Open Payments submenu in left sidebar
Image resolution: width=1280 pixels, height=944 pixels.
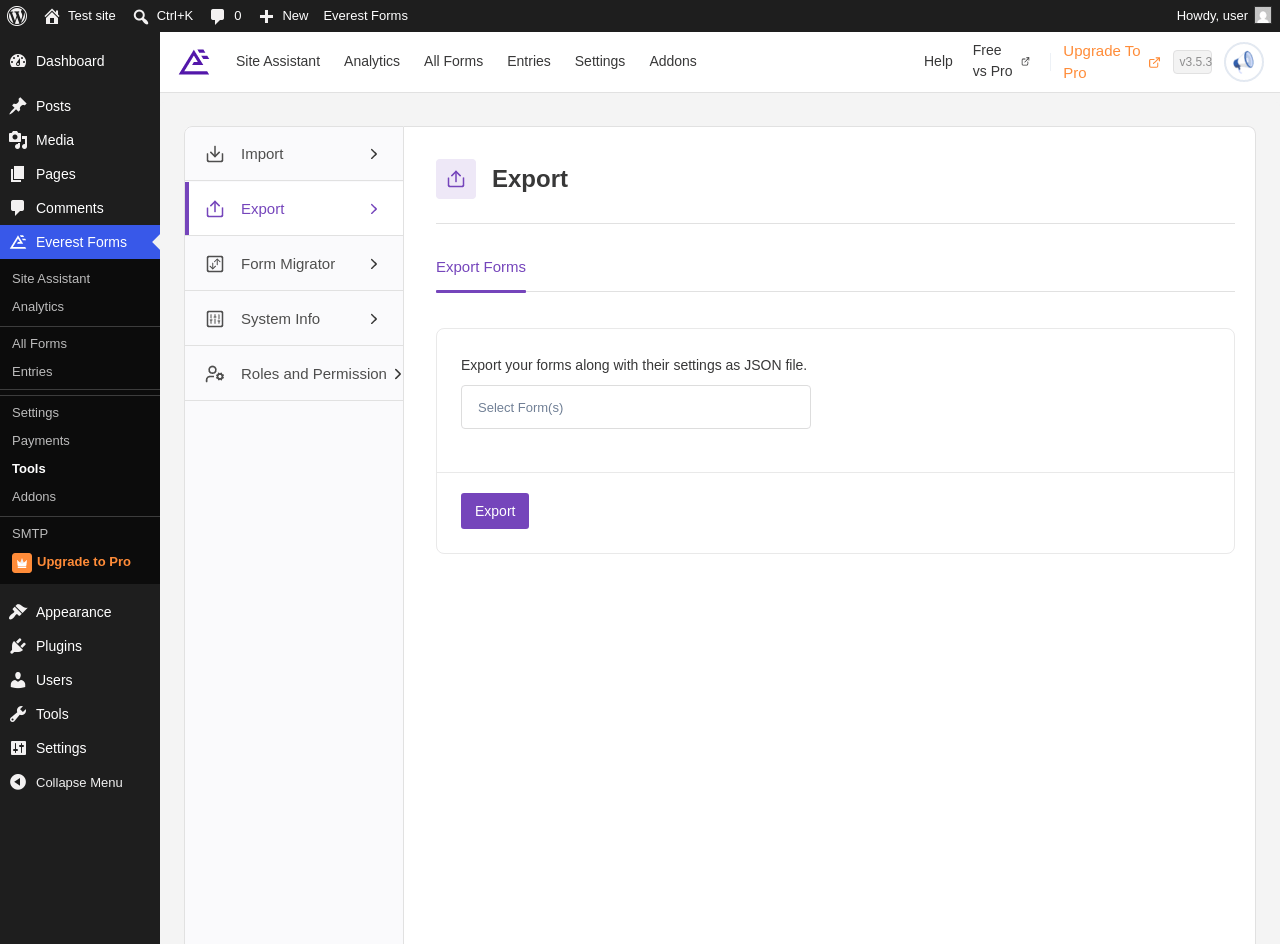tap(41, 441)
